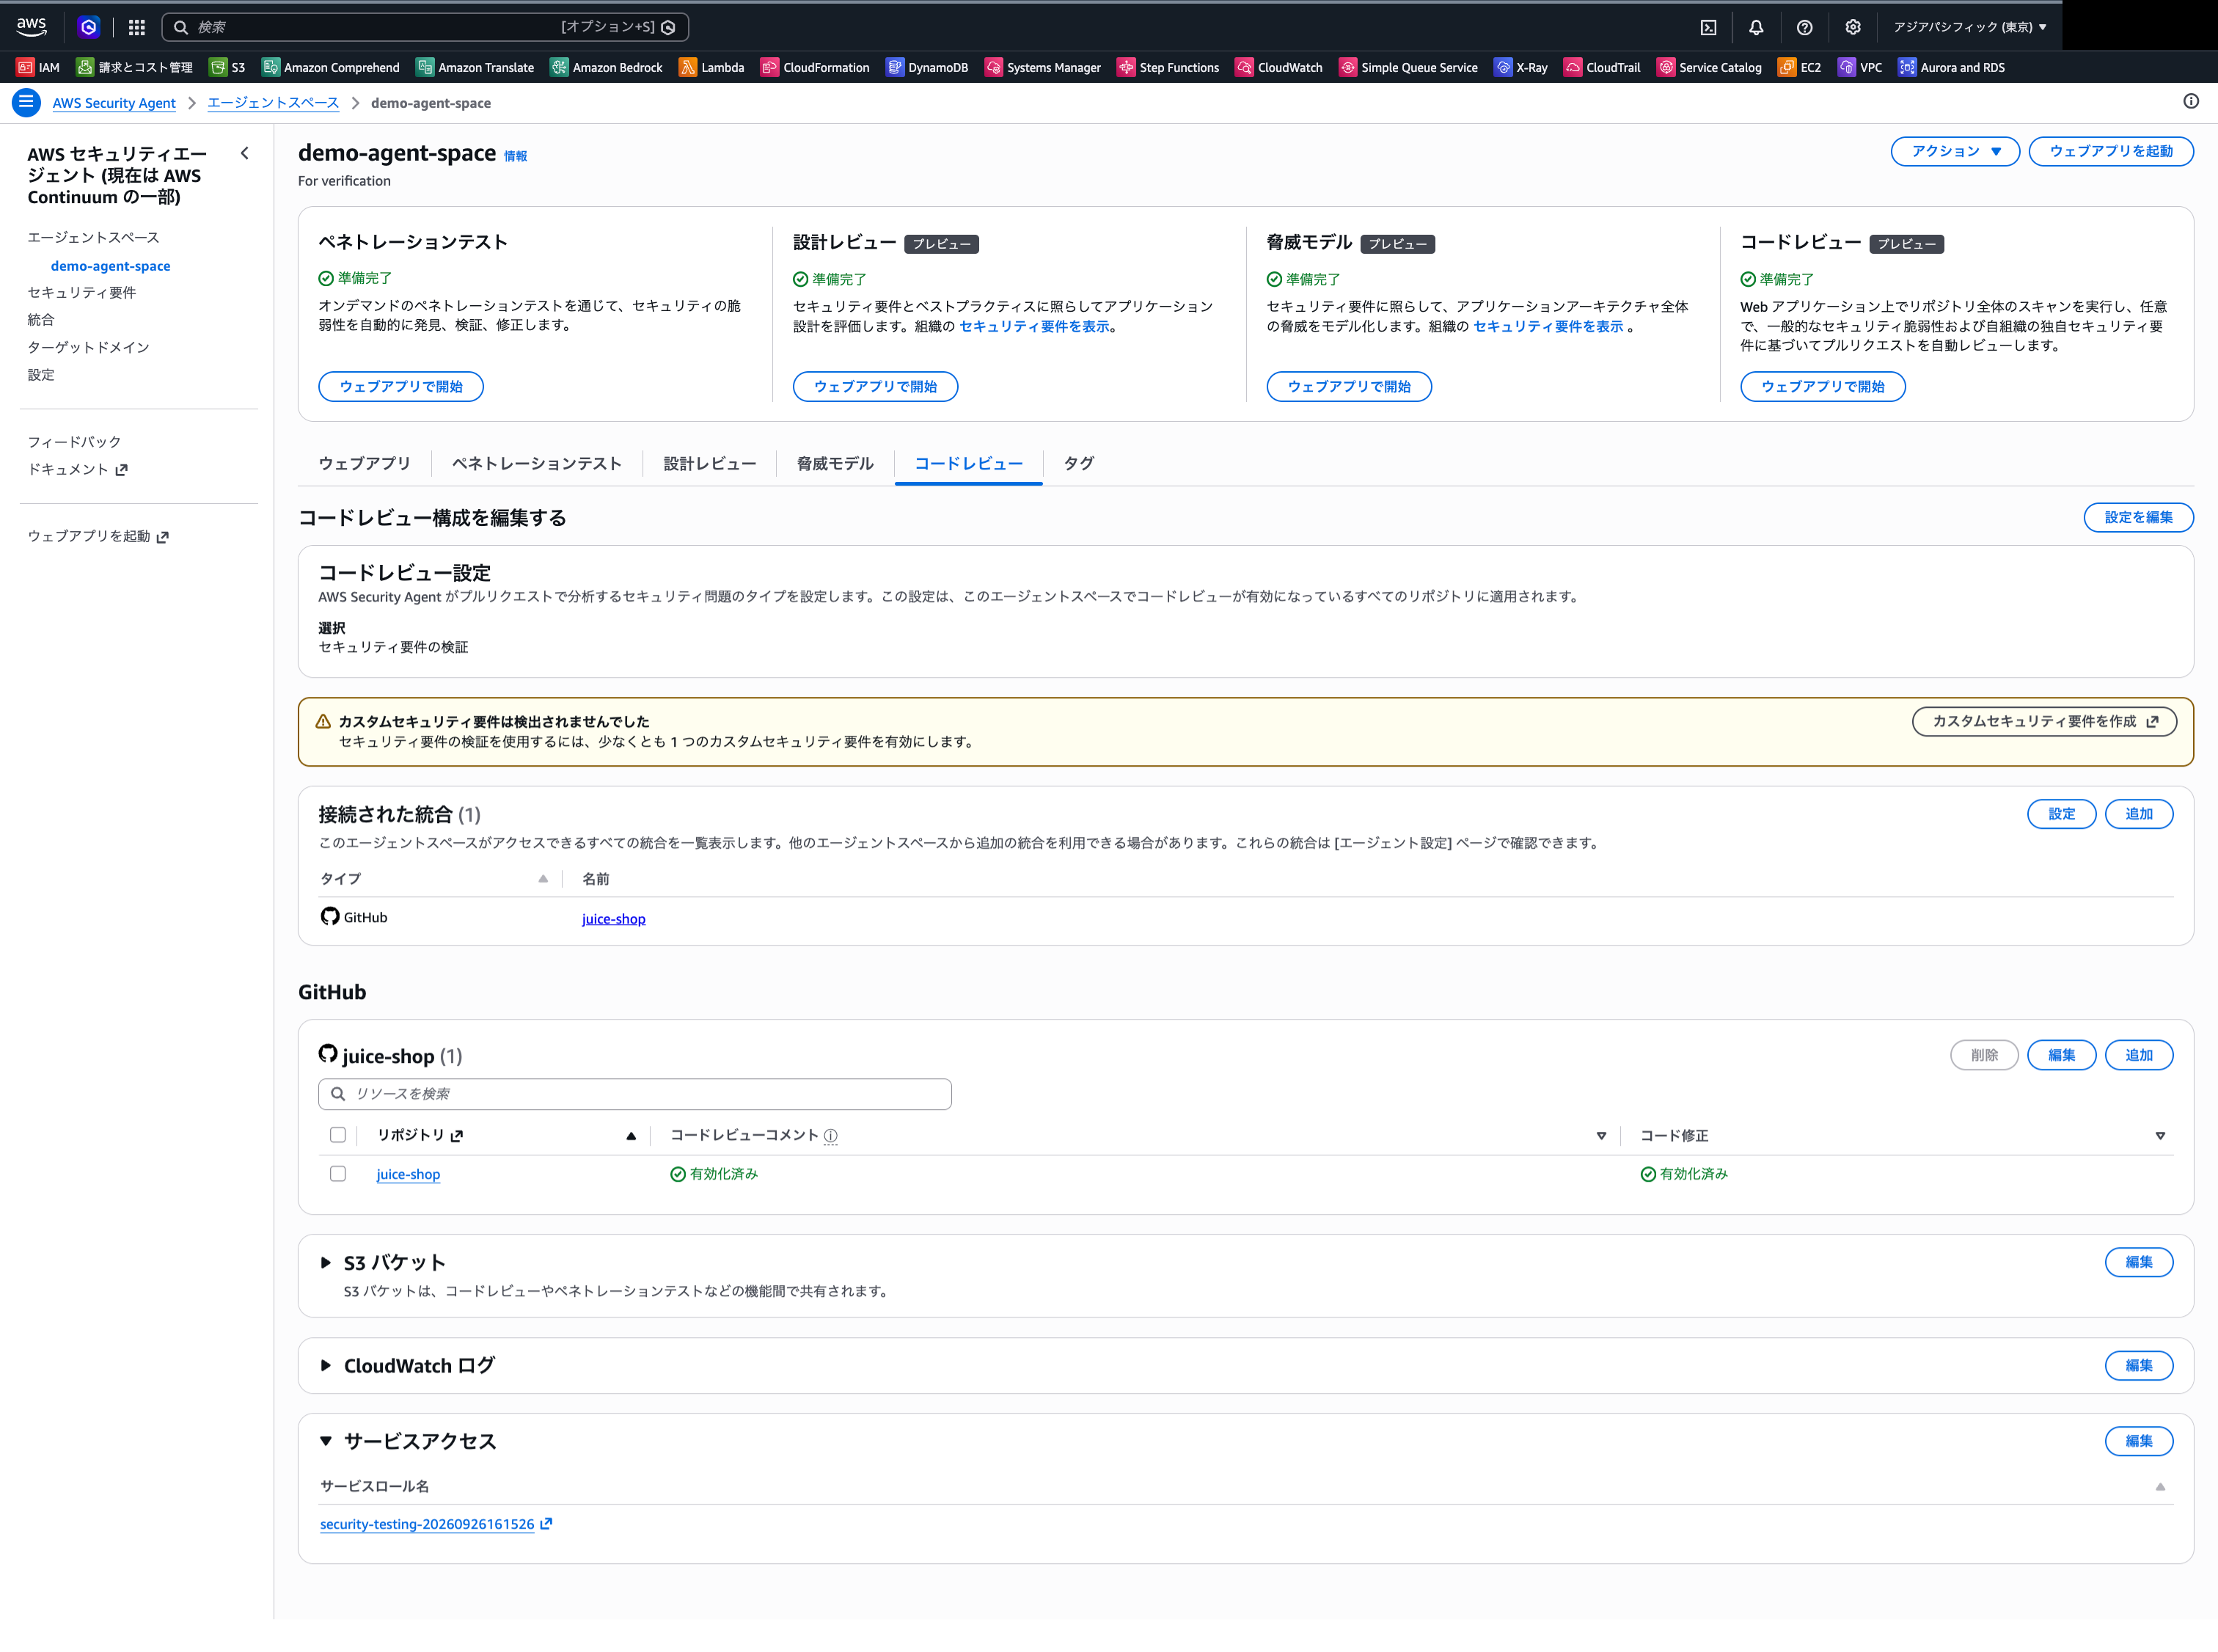Click カスタムセキュリティ要件を作成 button

click(2044, 721)
